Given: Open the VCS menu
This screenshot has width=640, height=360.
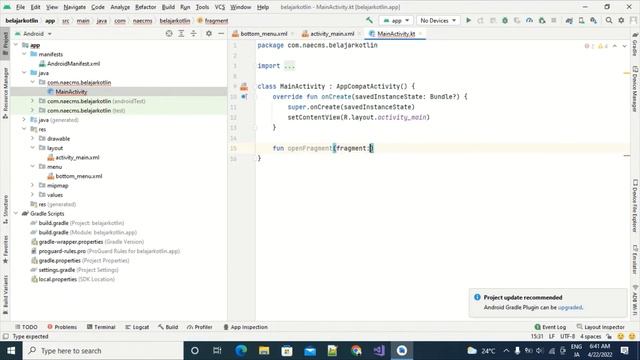Looking at the screenshot, I should click(220, 7).
